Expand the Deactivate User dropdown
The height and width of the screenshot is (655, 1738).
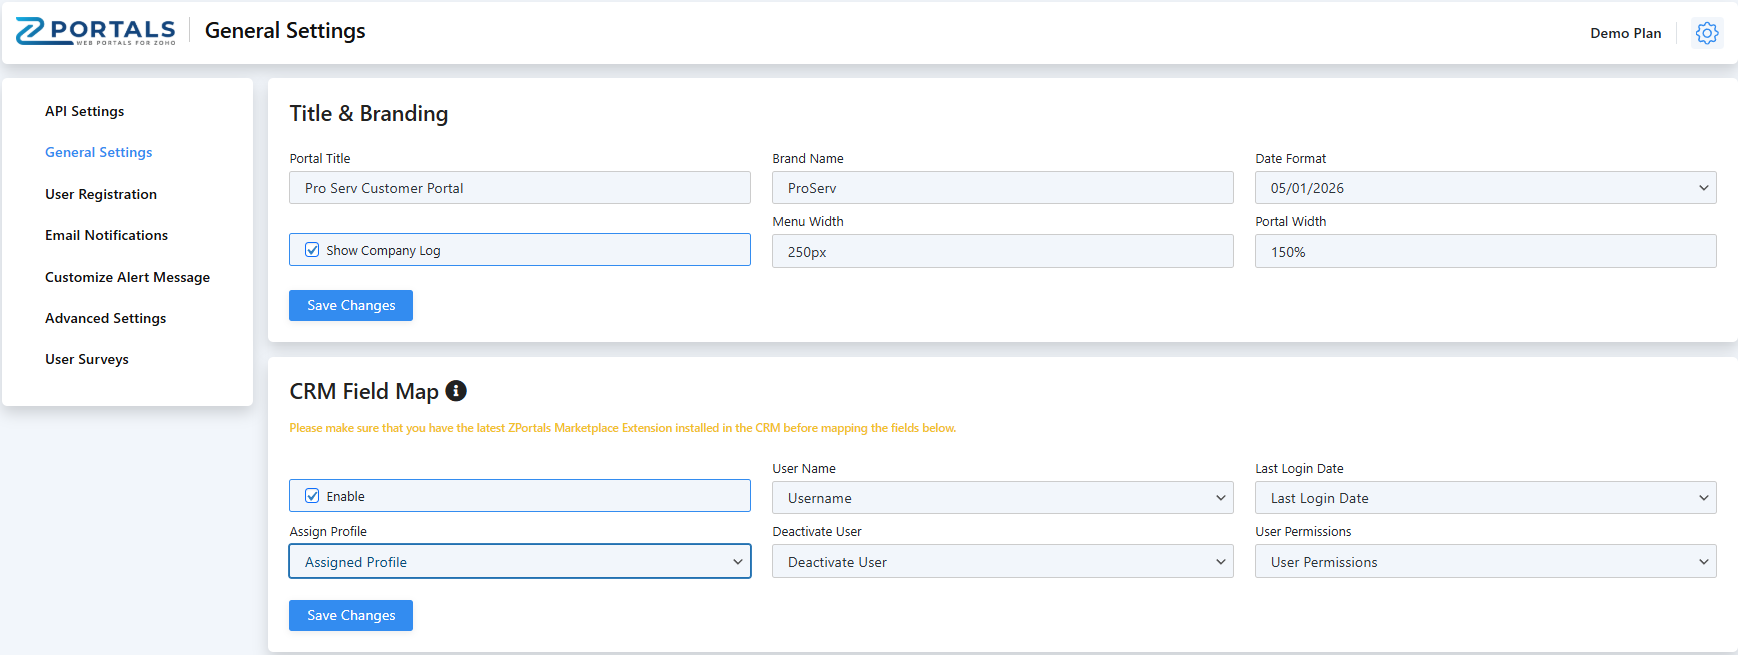point(1002,562)
